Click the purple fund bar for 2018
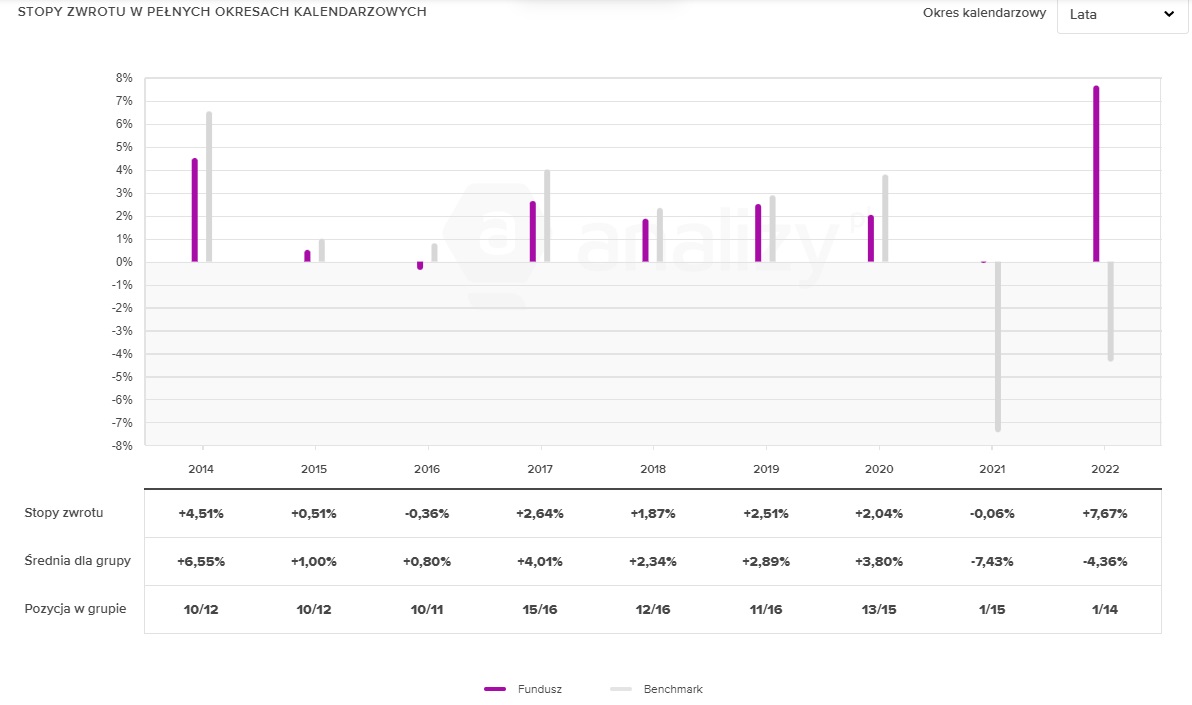The image size is (1192, 705). [x=646, y=241]
